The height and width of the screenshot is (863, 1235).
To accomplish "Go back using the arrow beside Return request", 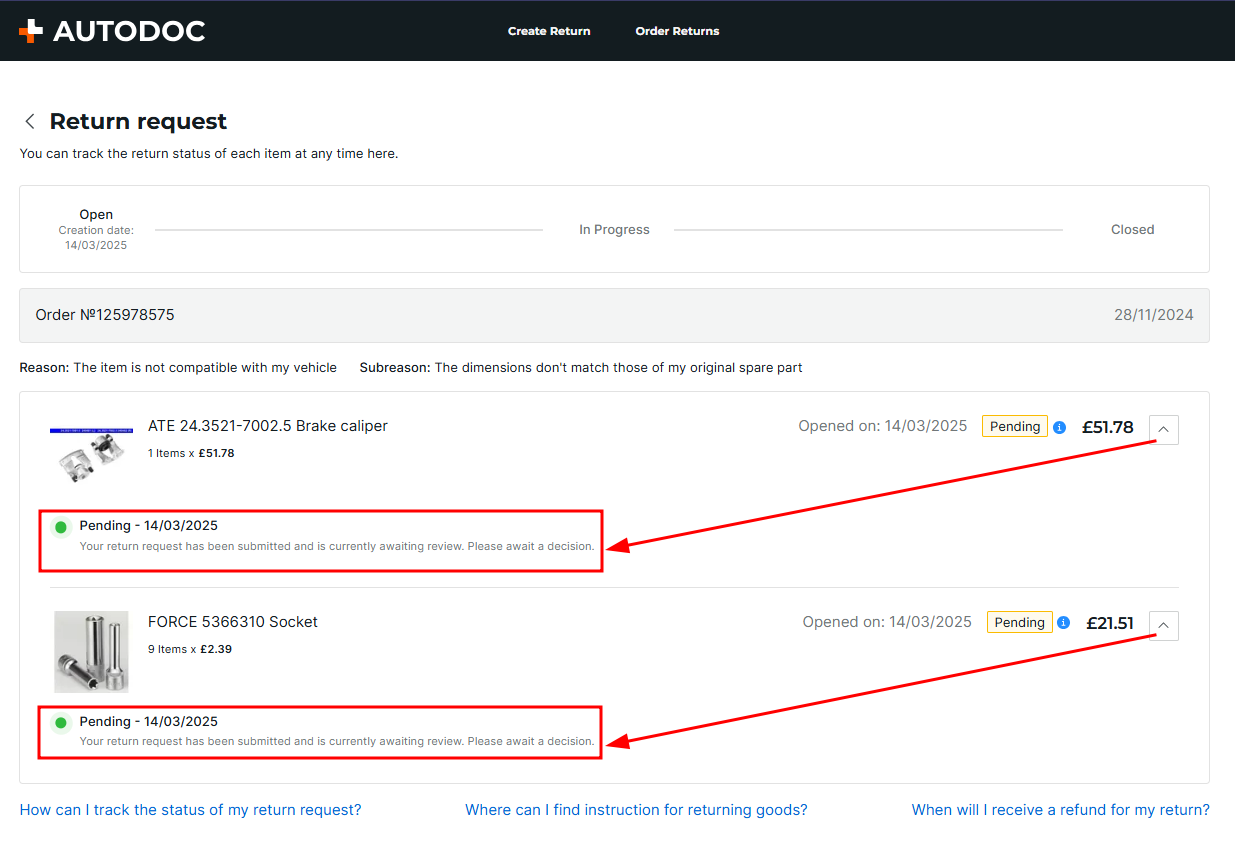I will [x=30, y=121].
